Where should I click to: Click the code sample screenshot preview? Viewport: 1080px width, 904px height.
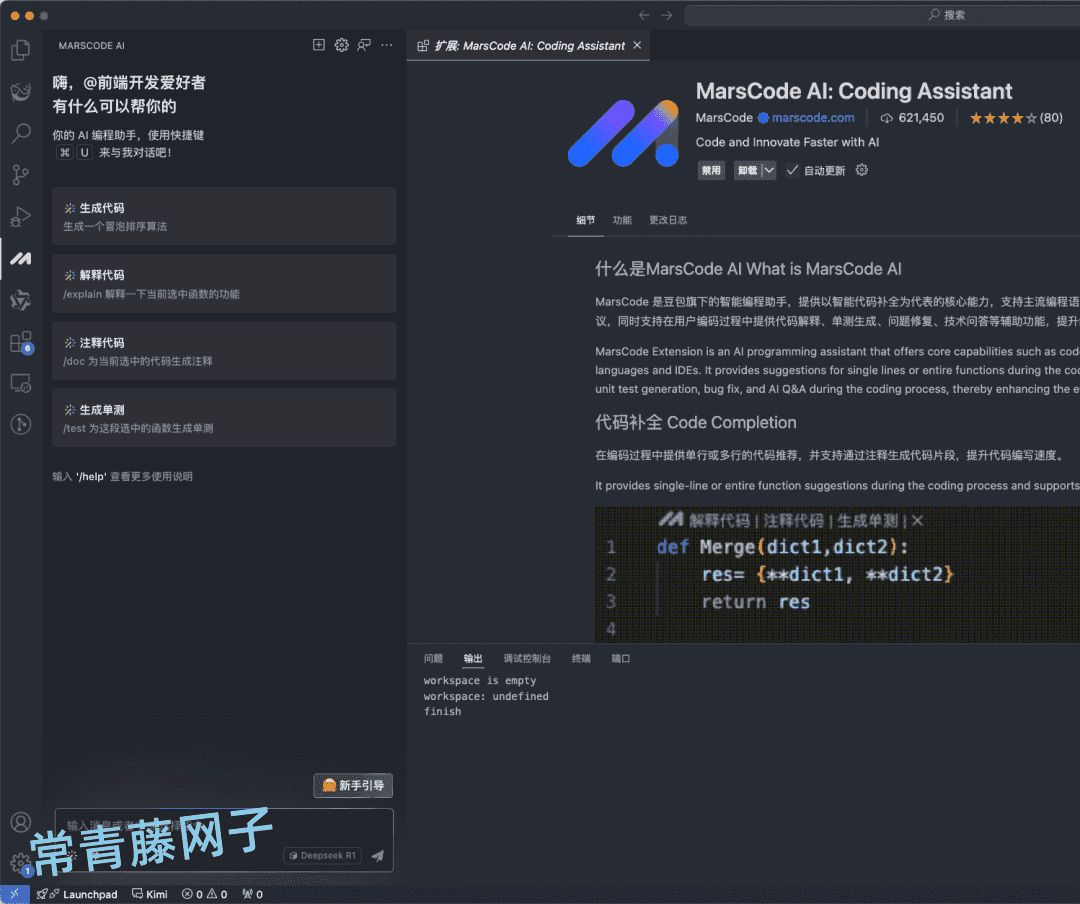pyautogui.click(x=838, y=575)
